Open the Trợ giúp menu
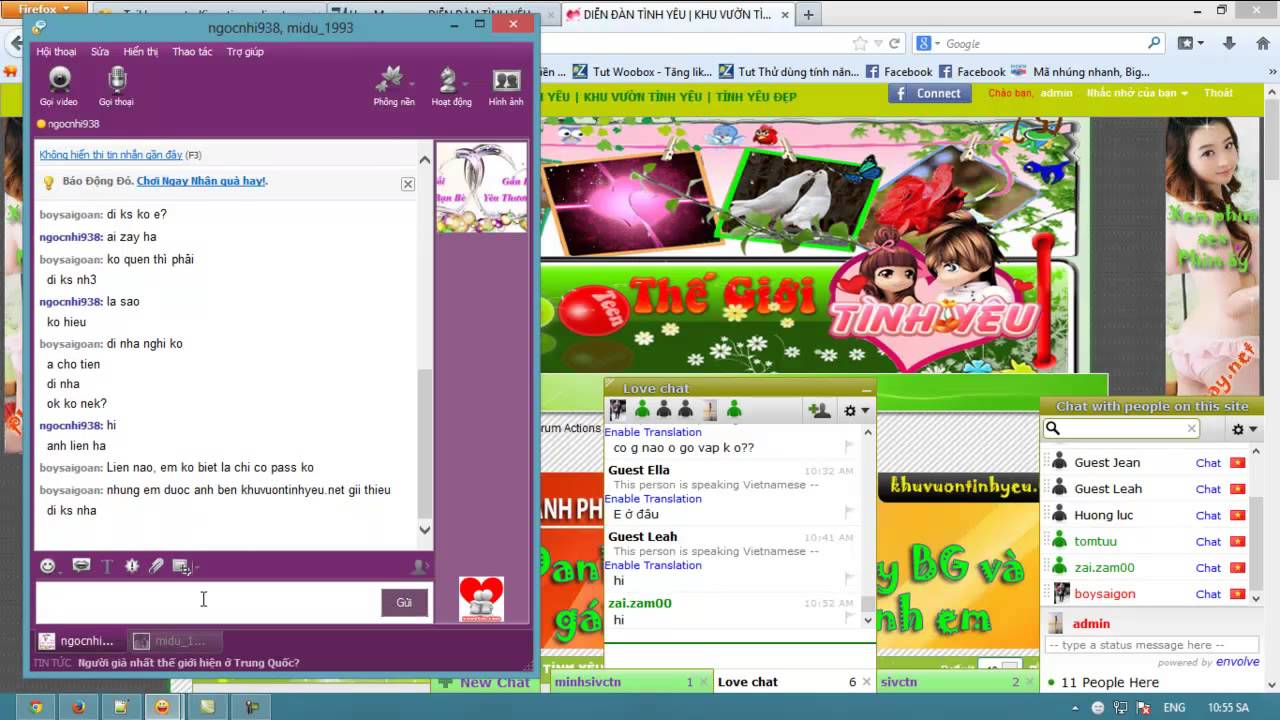Screen dimensions: 1280x720 pos(245,51)
